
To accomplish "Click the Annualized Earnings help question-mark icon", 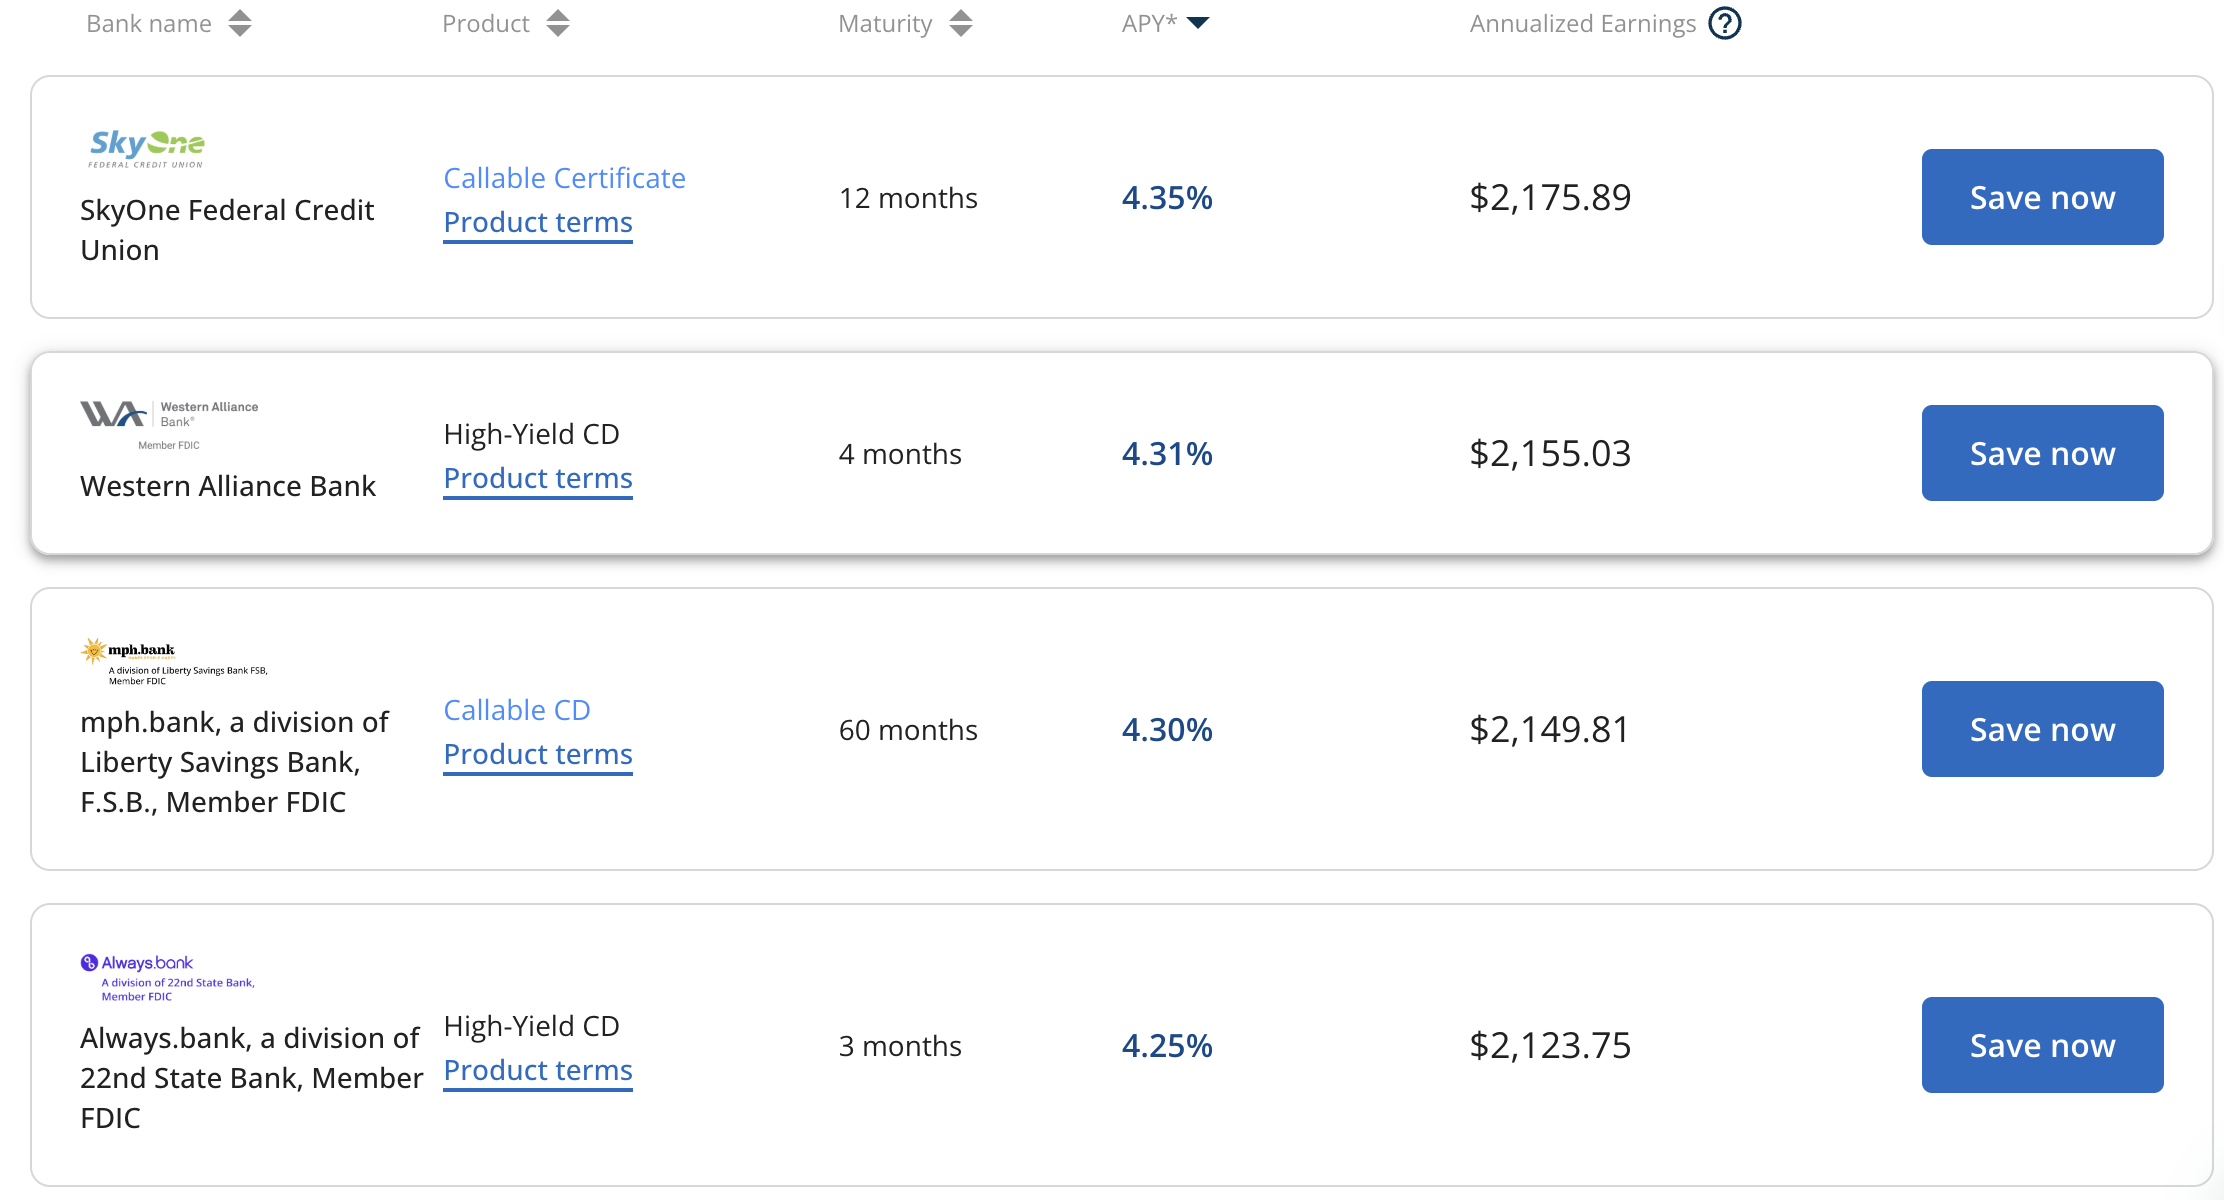I will (x=1725, y=23).
